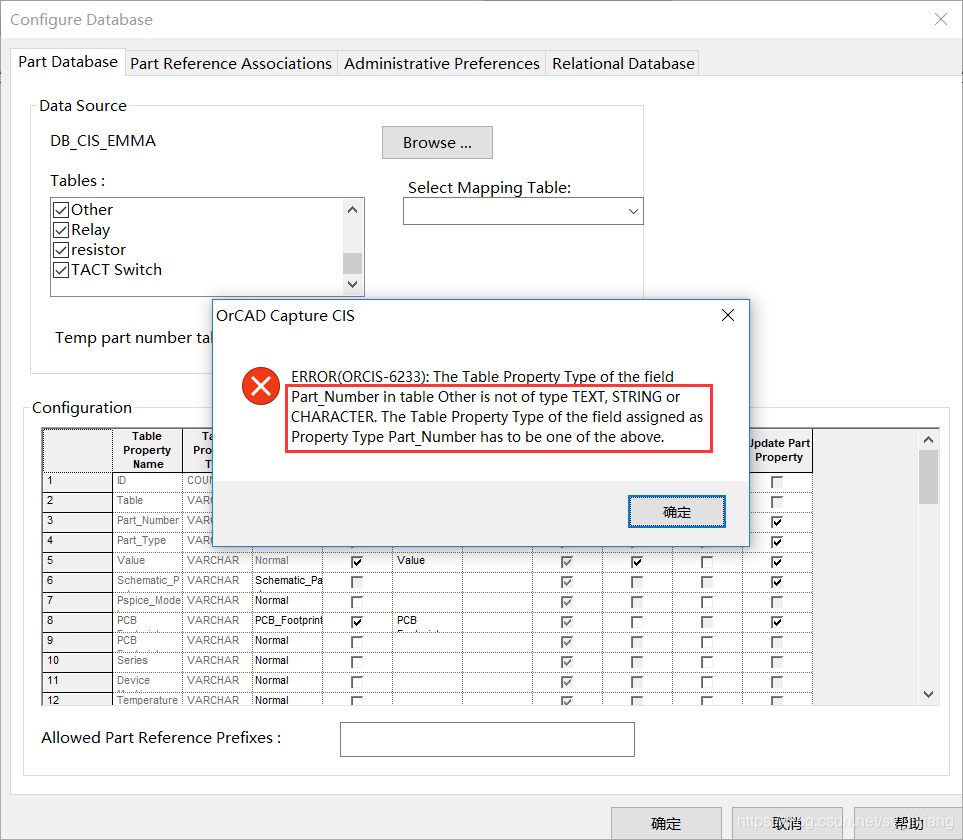963x840 pixels.
Task: Toggle Update Part Property for Series row
Action: pos(777,662)
